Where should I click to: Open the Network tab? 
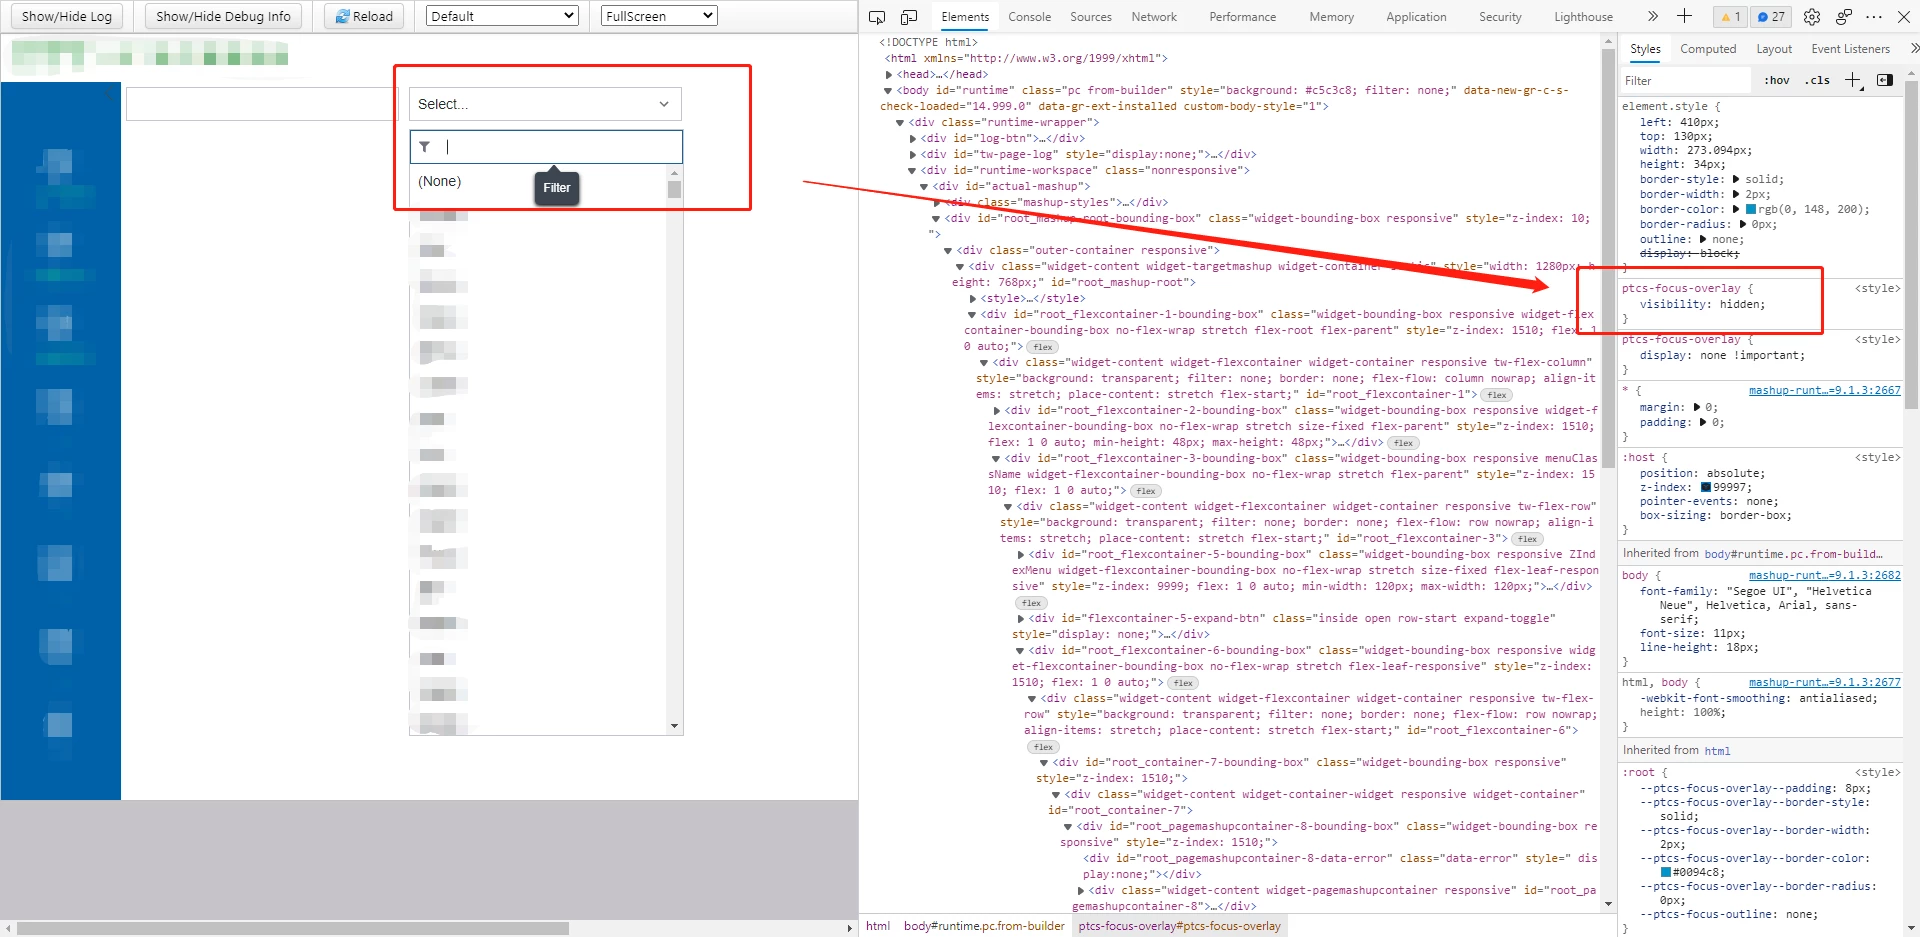[x=1154, y=17]
